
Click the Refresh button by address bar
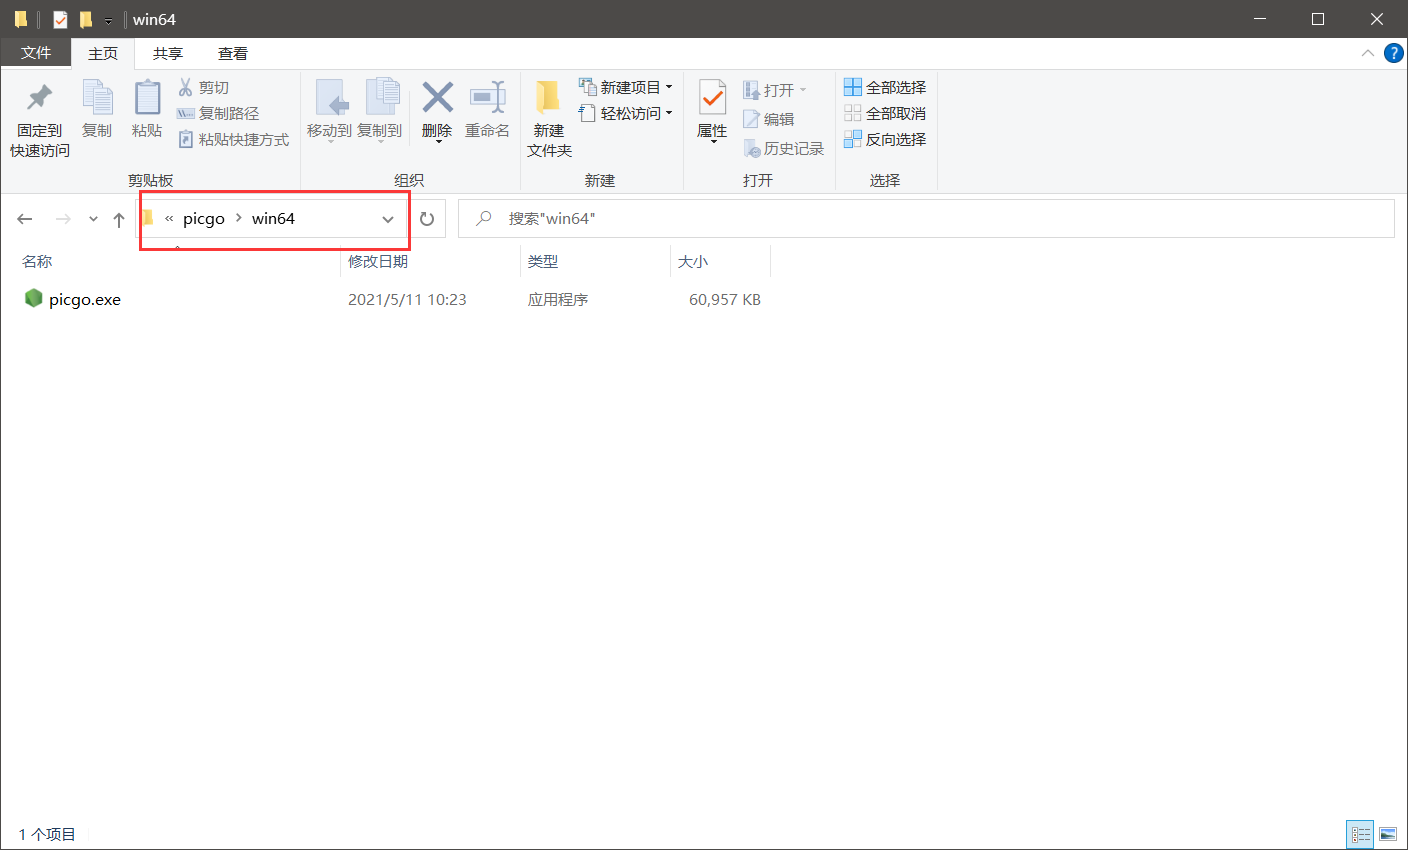pyautogui.click(x=427, y=219)
